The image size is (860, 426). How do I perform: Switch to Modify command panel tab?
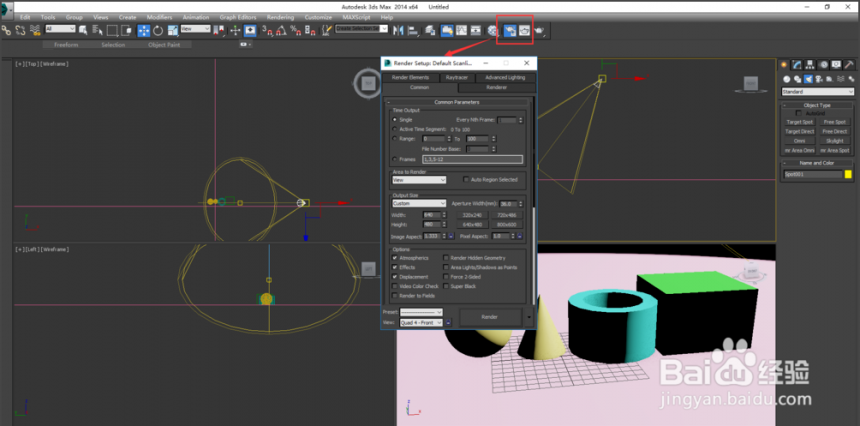[797, 65]
